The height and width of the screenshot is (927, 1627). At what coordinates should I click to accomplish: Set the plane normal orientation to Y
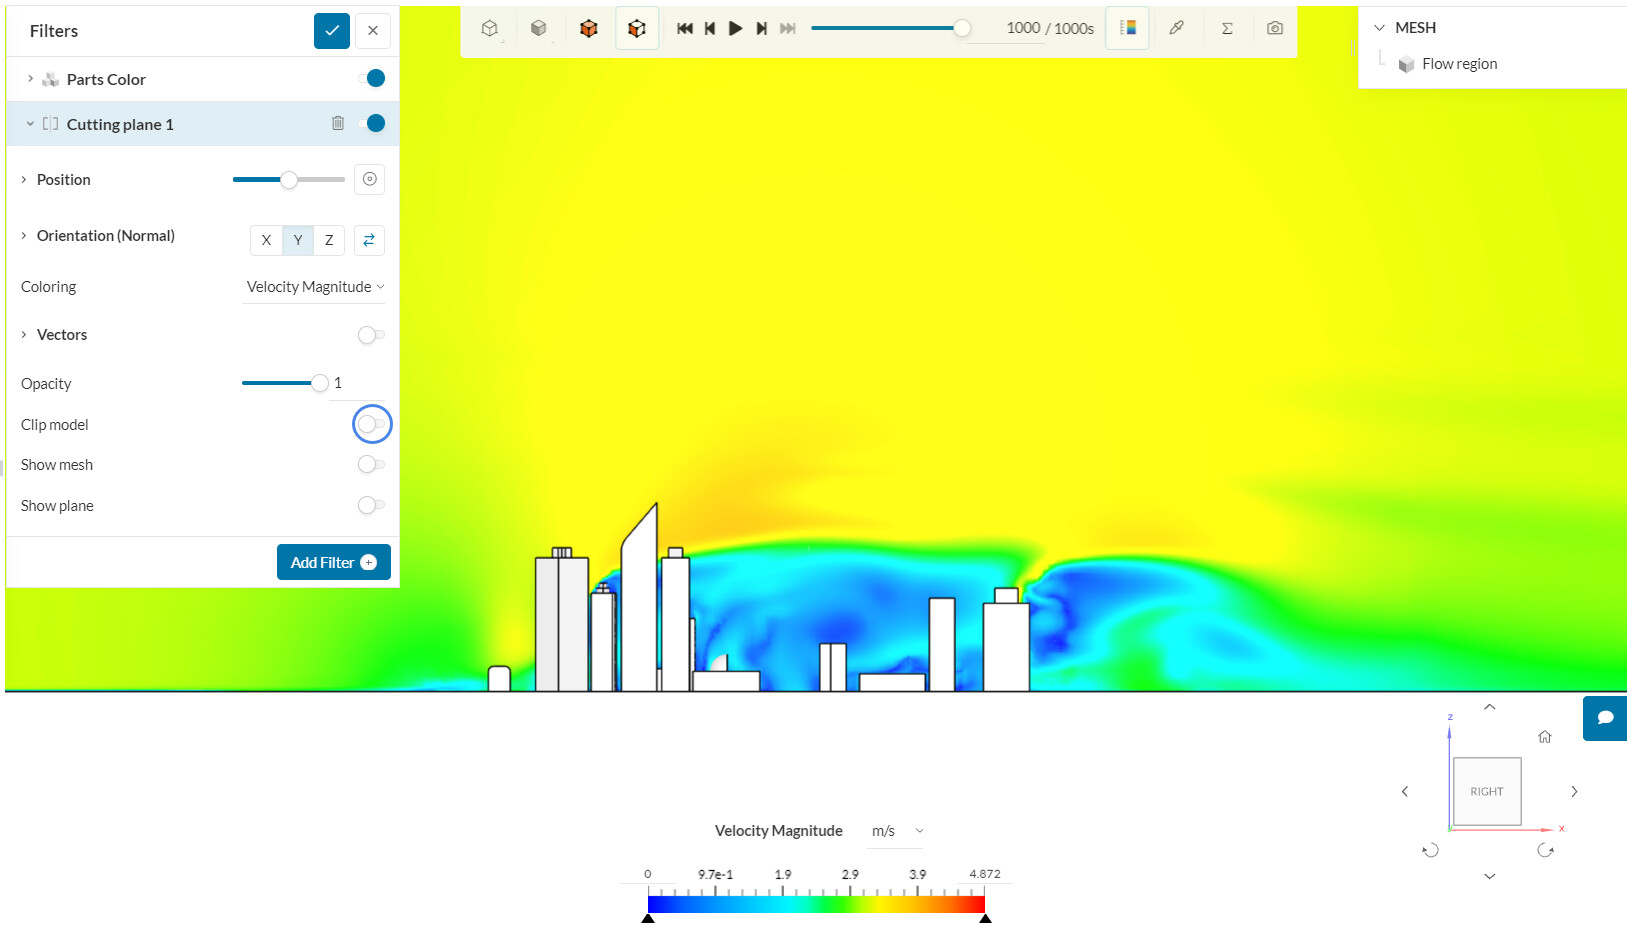pyautogui.click(x=298, y=240)
